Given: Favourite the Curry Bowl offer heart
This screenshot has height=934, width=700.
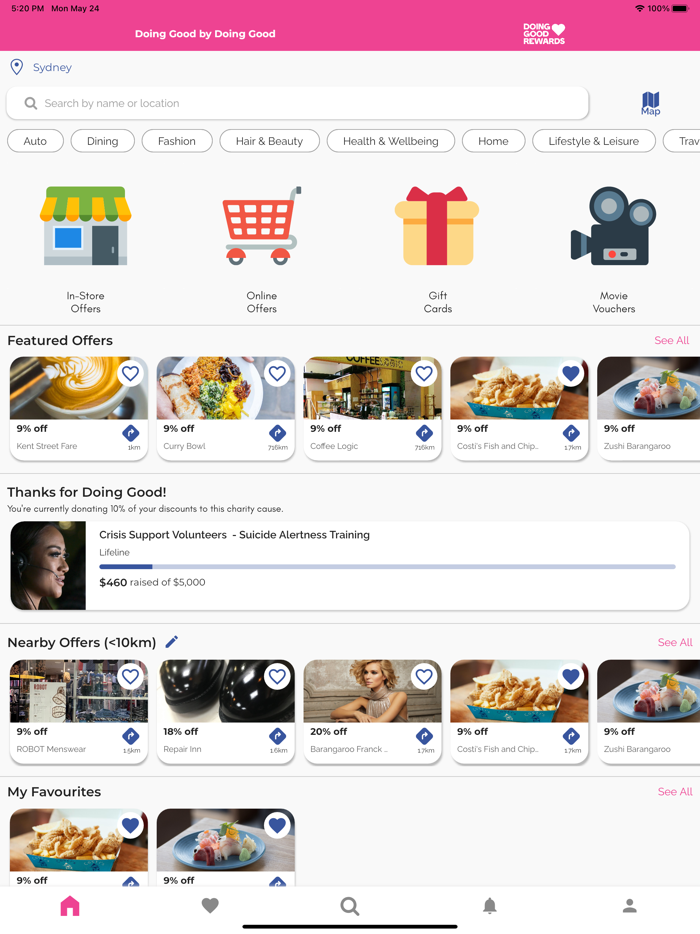Looking at the screenshot, I should tap(277, 373).
